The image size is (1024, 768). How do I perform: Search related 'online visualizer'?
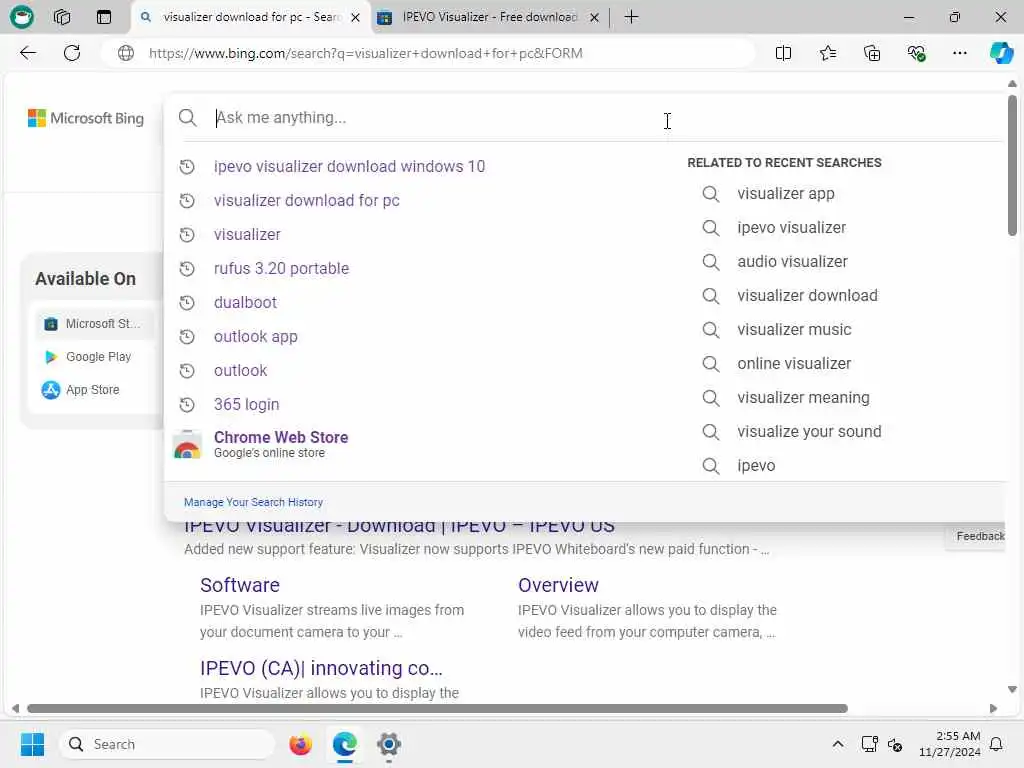(x=794, y=363)
